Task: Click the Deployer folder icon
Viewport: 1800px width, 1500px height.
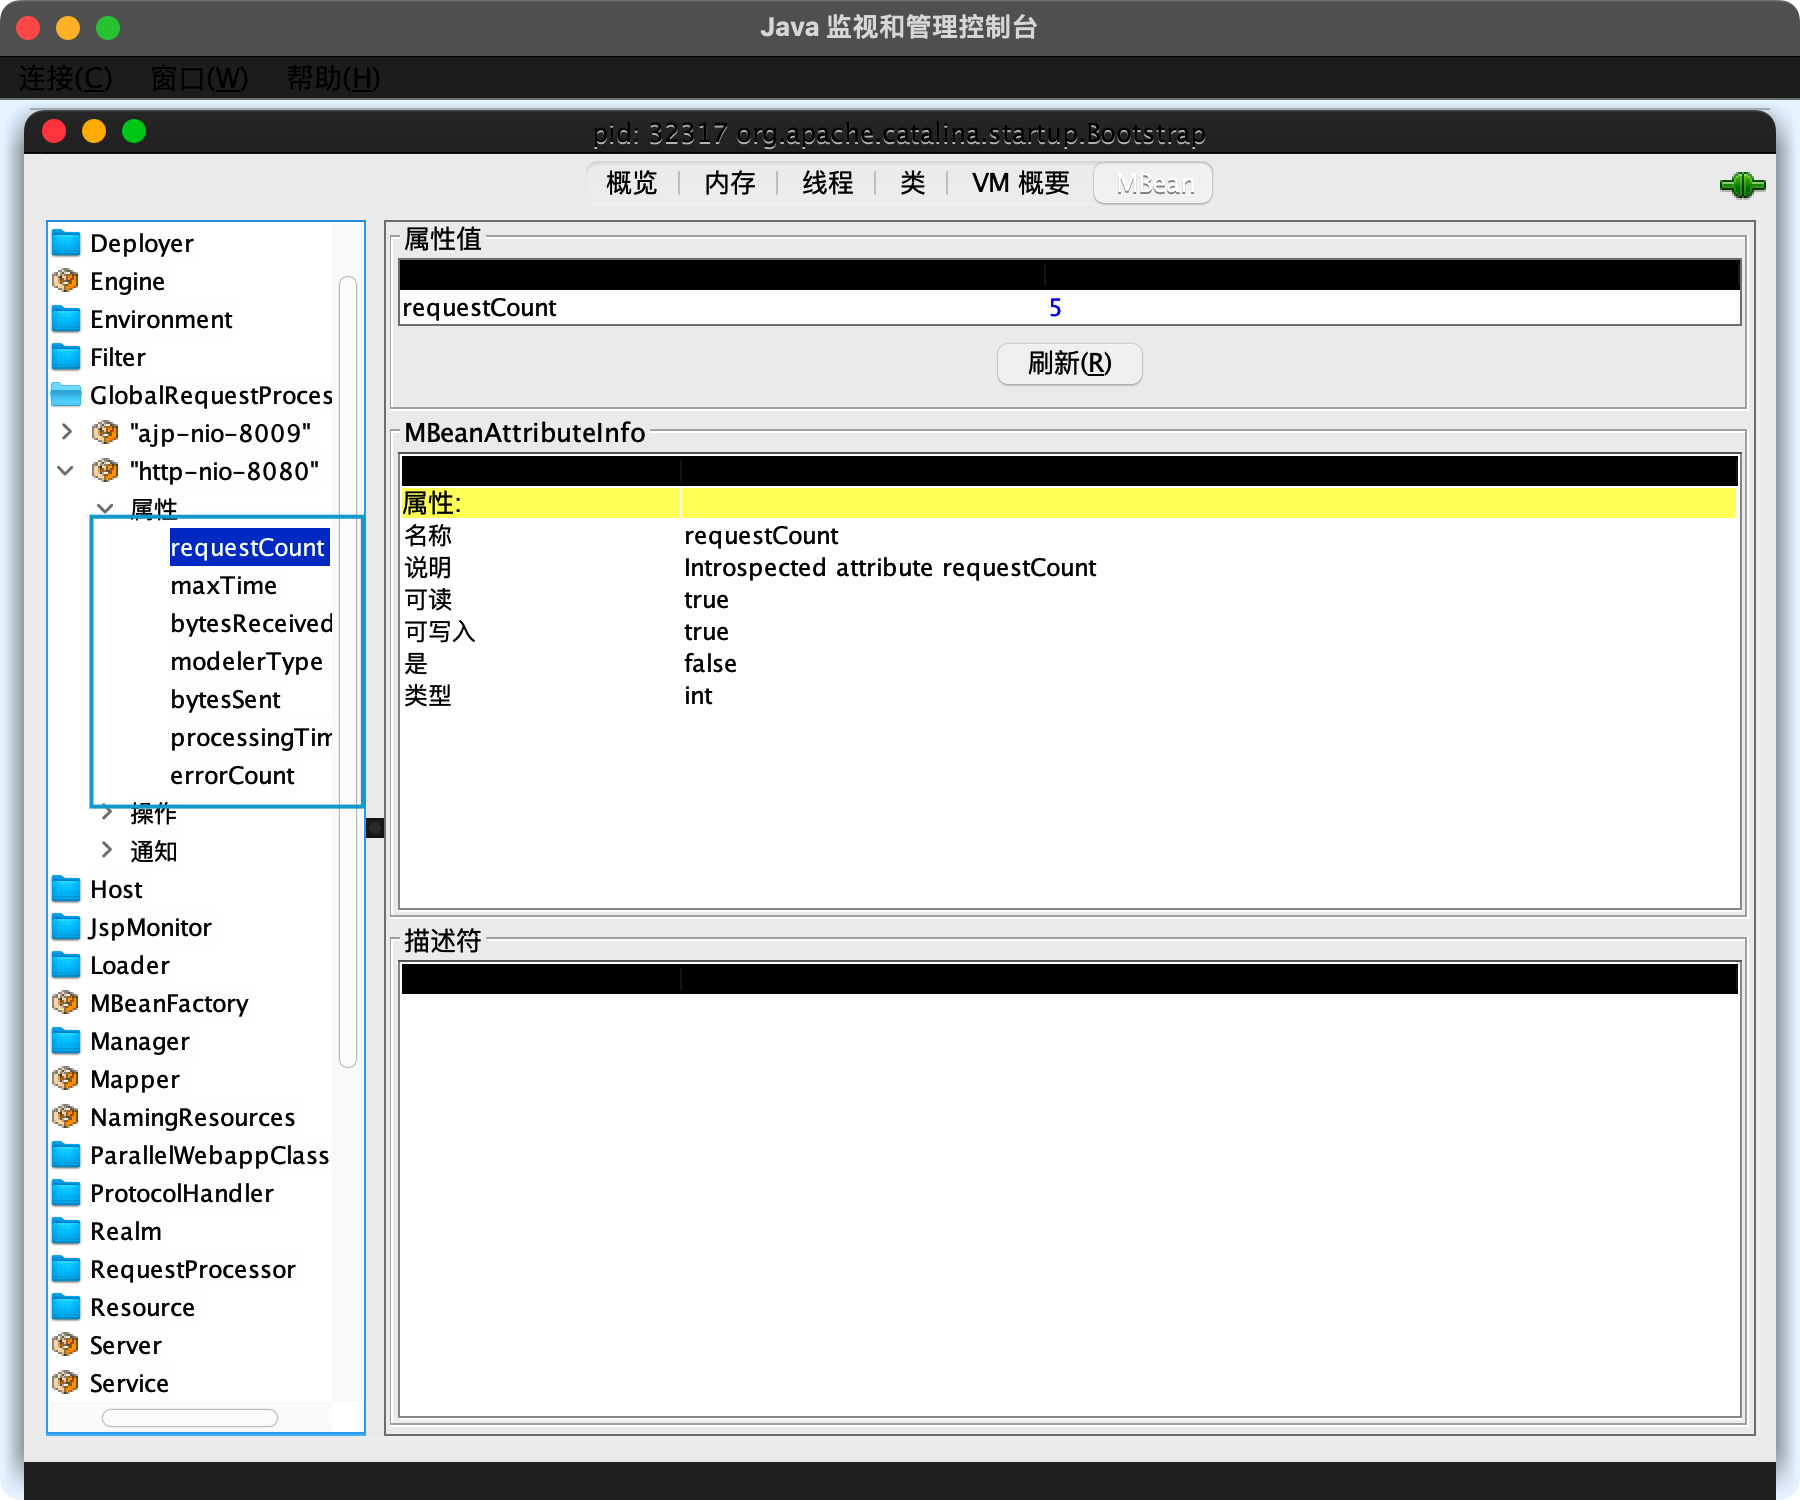Action: point(66,243)
